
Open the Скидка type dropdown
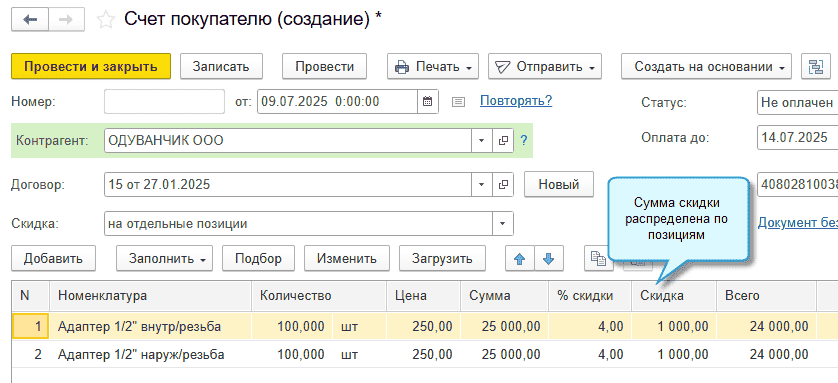(x=502, y=224)
